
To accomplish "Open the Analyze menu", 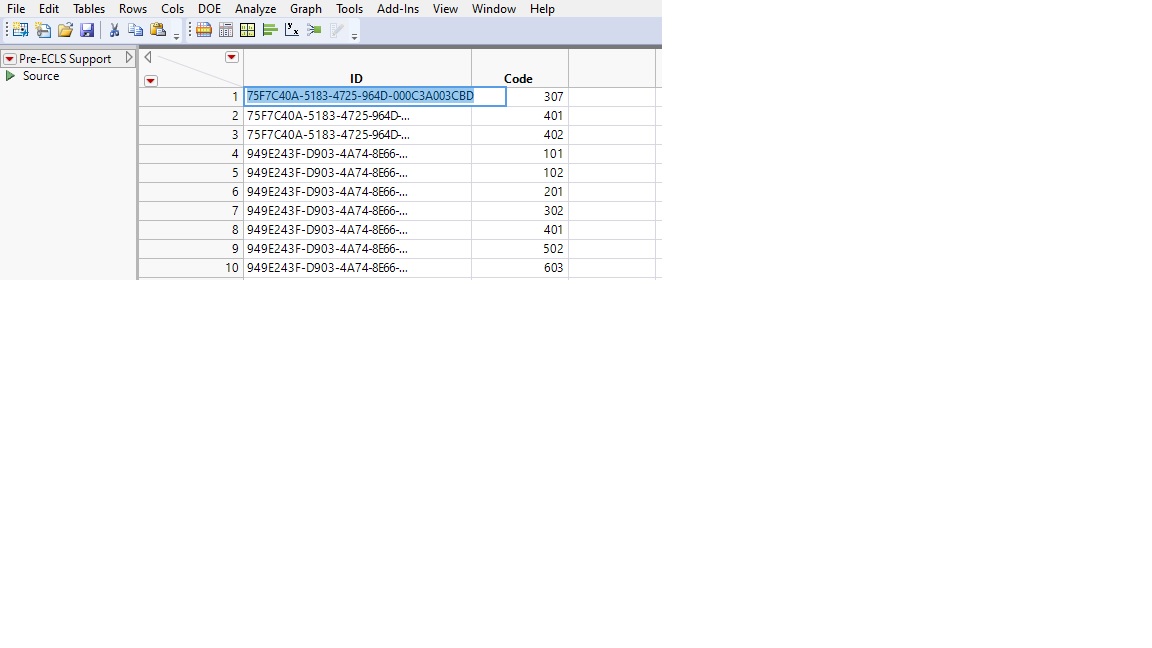I will [x=255, y=9].
